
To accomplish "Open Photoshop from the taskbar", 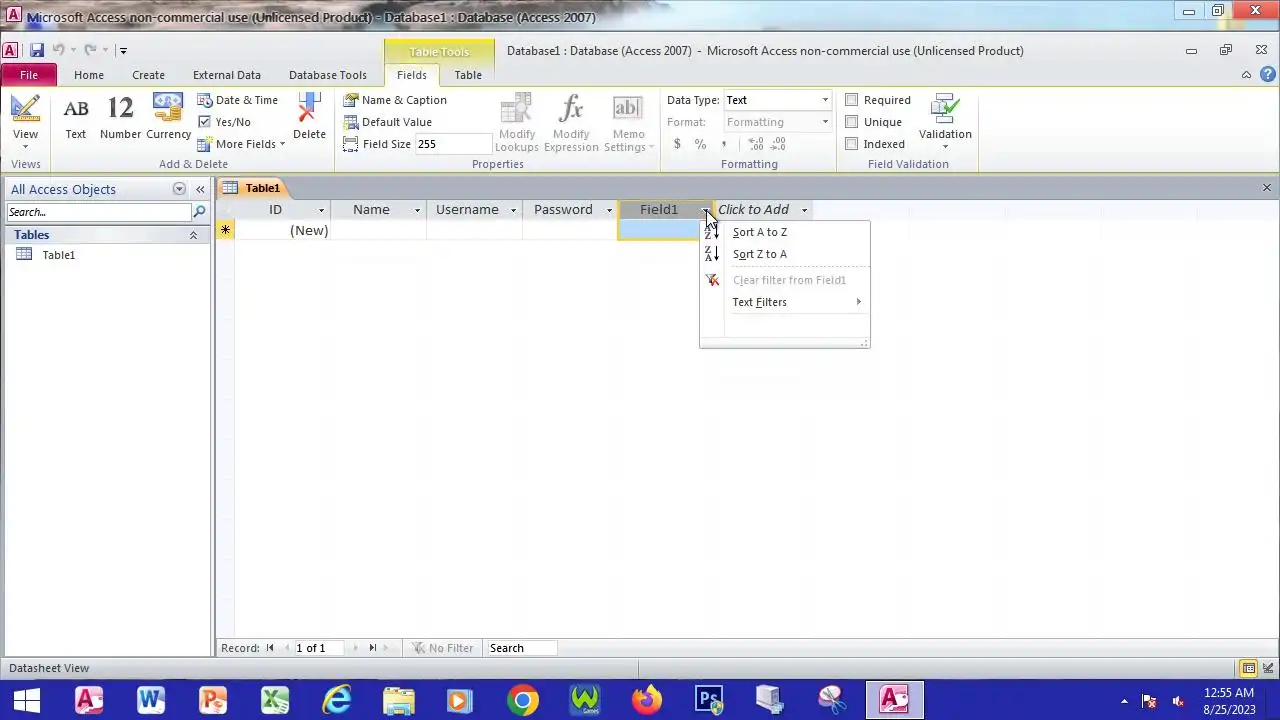I will (709, 700).
